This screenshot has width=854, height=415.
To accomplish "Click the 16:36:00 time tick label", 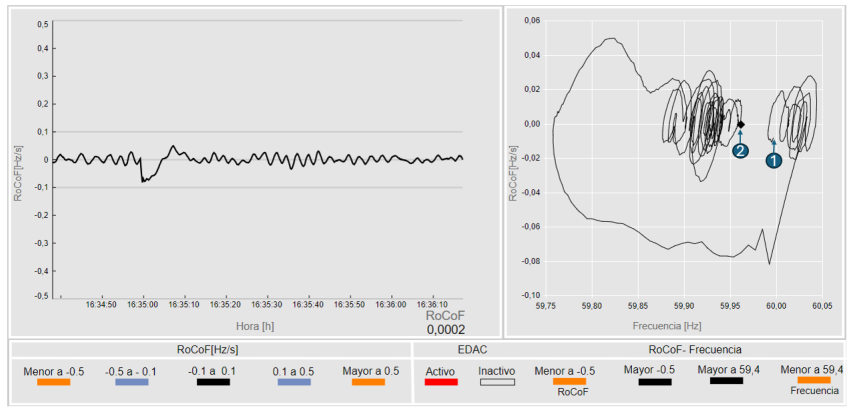I will point(392,304).
